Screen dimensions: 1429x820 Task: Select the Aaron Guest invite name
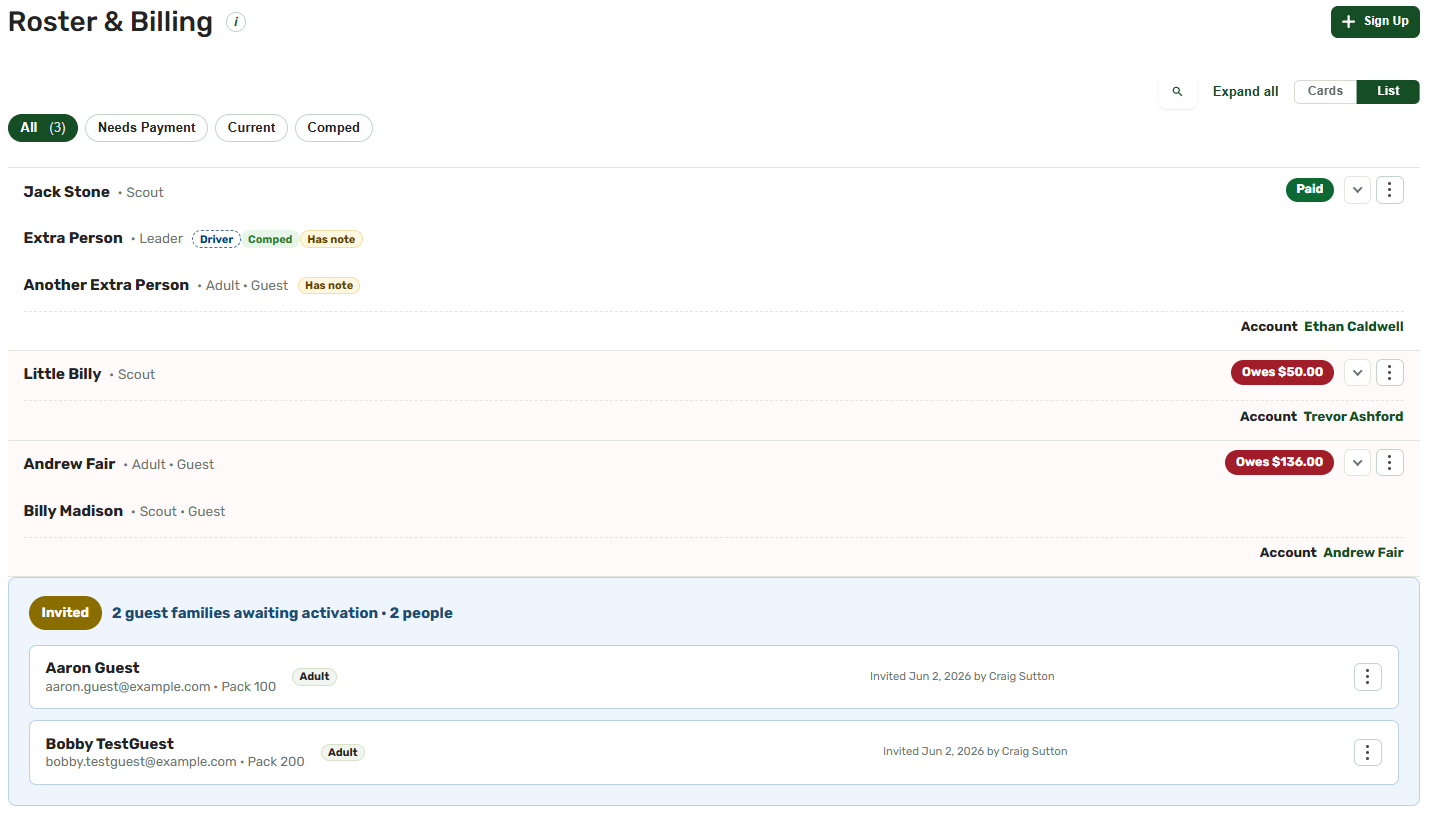pyautogui.click(x=93, y=668)
